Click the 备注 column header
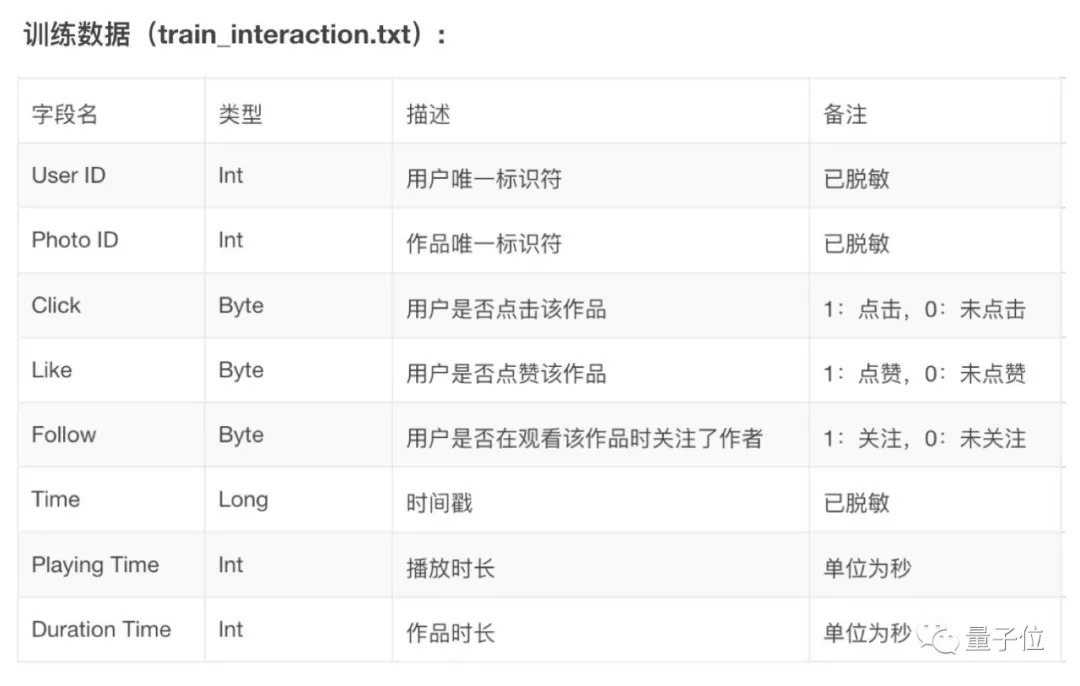Screen dimensions: 1080x686 pyautogui.click(x=845, y=114)
